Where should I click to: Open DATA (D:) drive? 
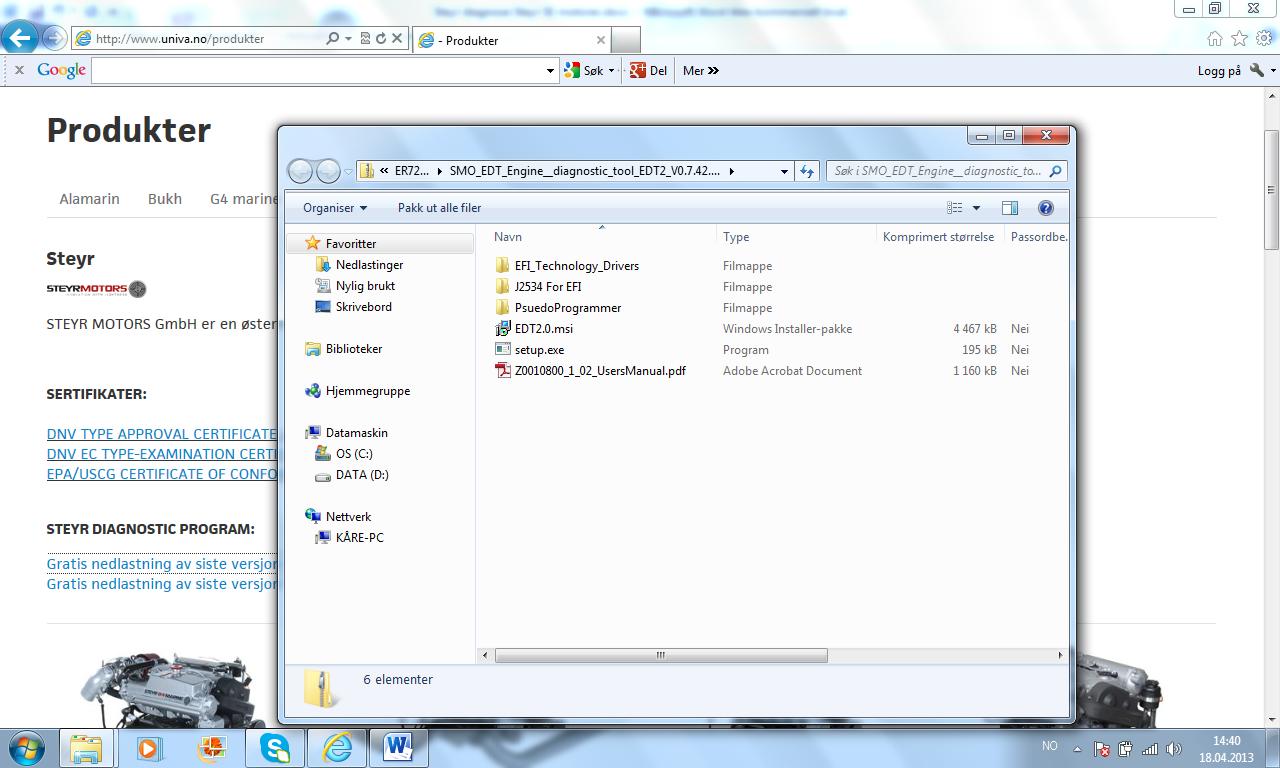(362, 475)
